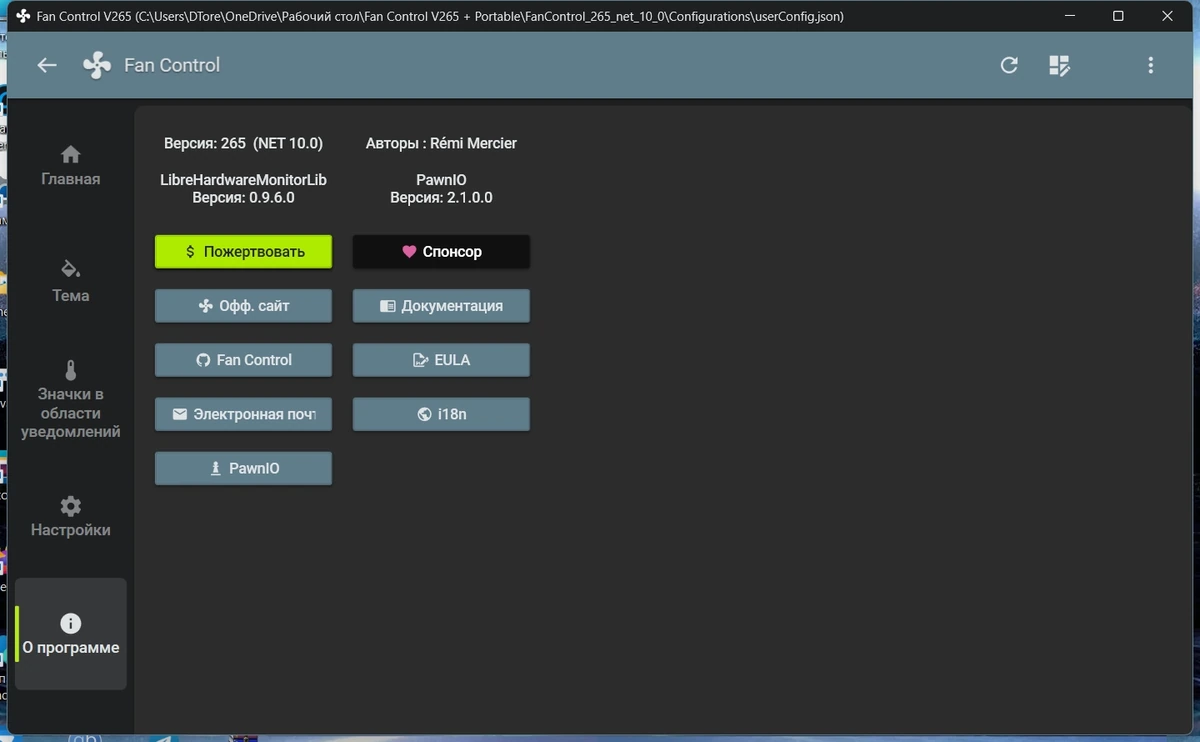Open the Тема theme section
The height and width of the screenshot is (742, 1200).
70,282
